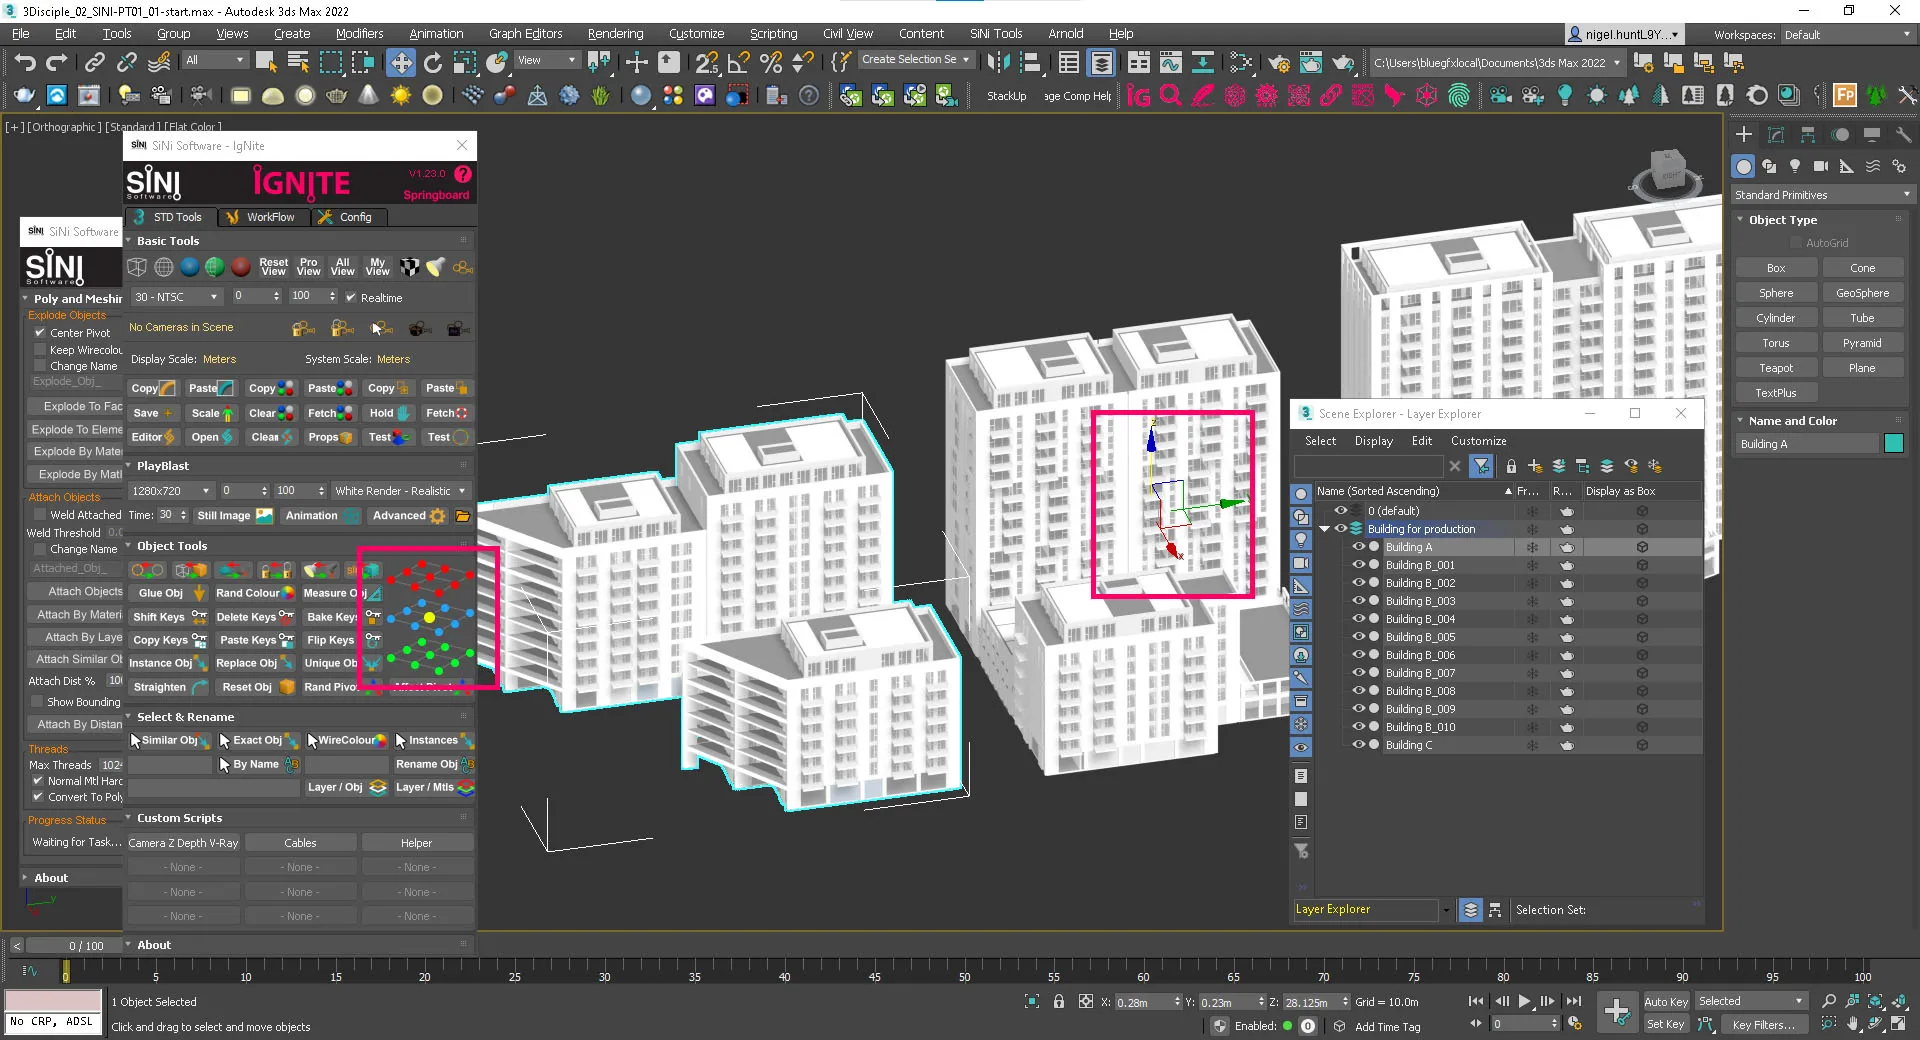Click the help question mark in IgNite
Screen dimensions: 1920x1040
463,174
